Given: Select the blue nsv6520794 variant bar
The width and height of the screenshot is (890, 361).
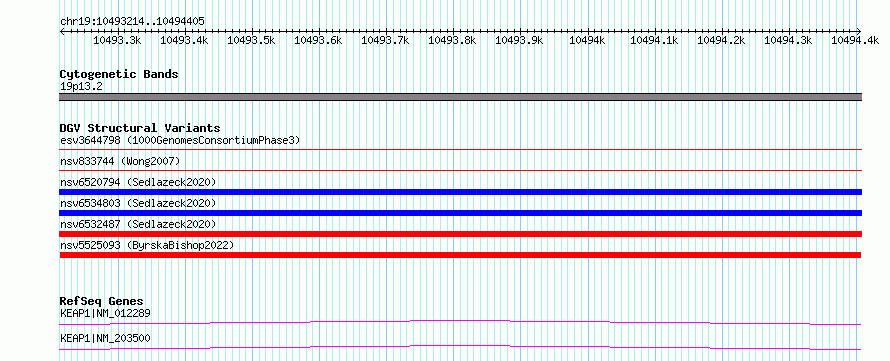Looking at the screenshot, I should coord(460,192).
